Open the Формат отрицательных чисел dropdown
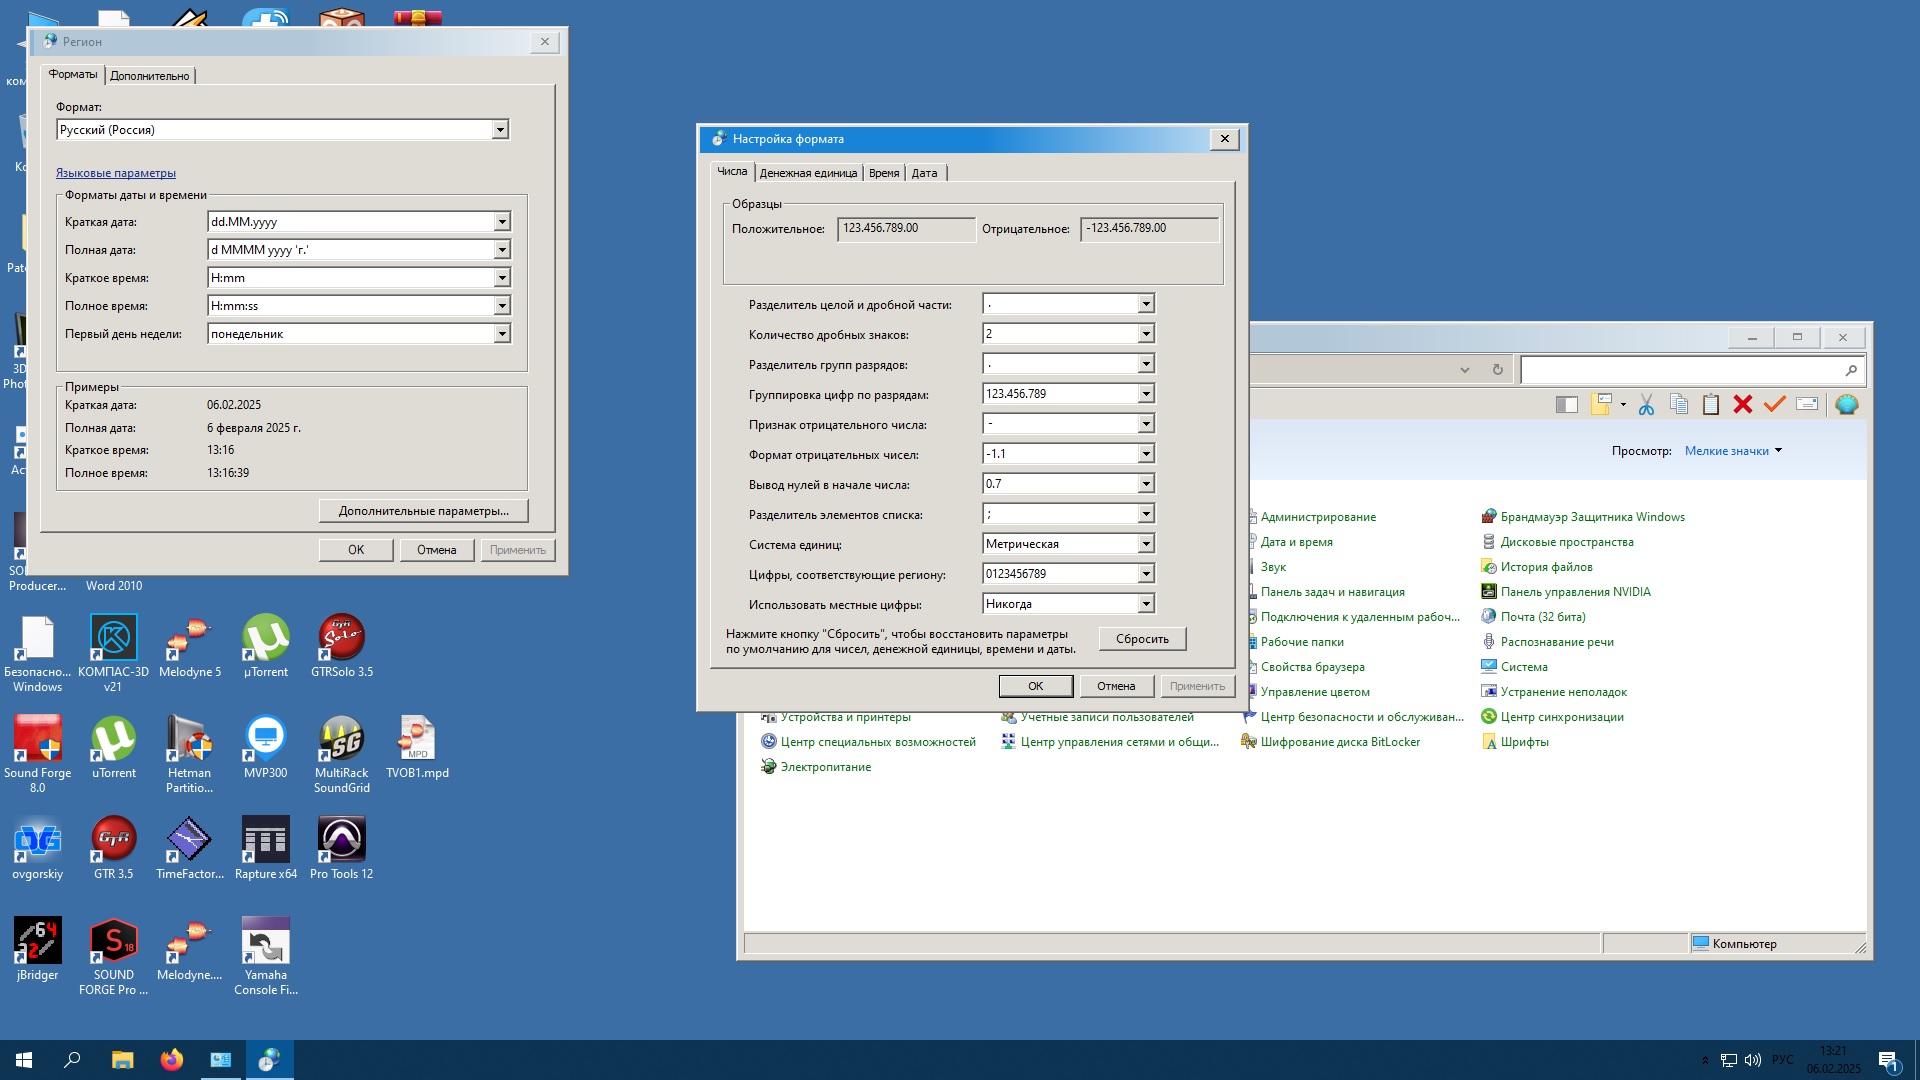 pos(1146,454)
